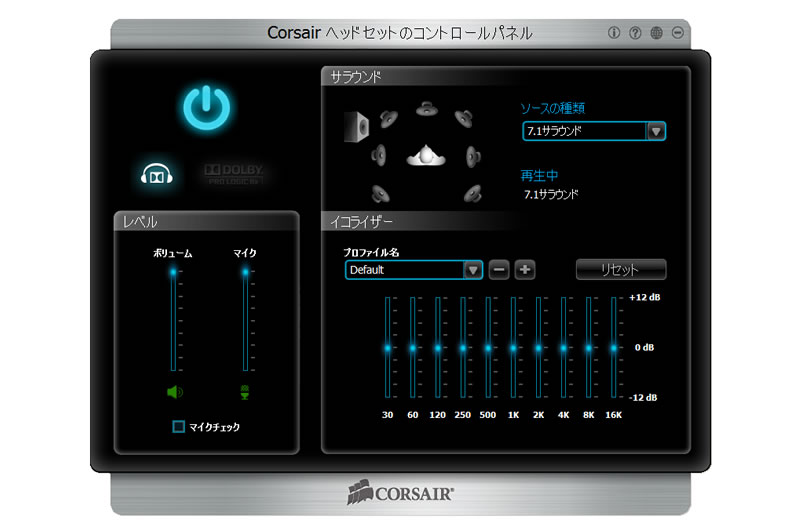Screen dimensions: 800x520
Task: Open the Default profile name dropdown
Action: [414, 270]
